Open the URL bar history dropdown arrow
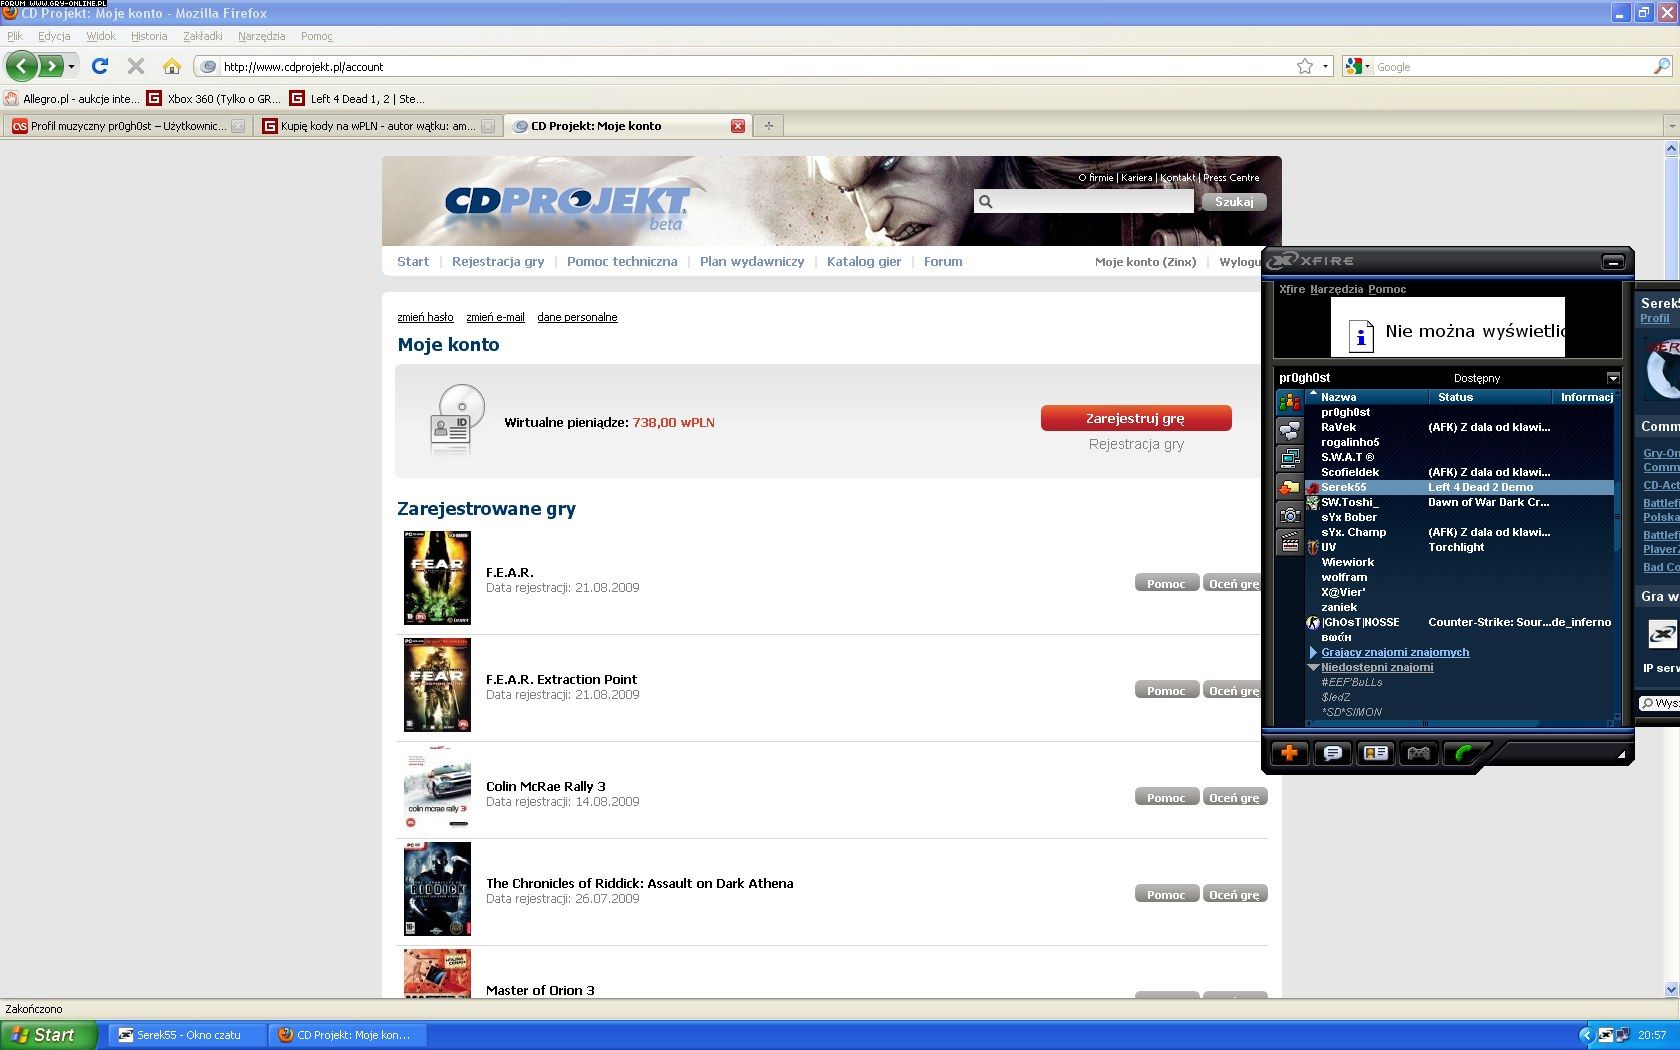This screenshot has height=1050, width=1680. pyautogui.click(x=1326, y=66)
